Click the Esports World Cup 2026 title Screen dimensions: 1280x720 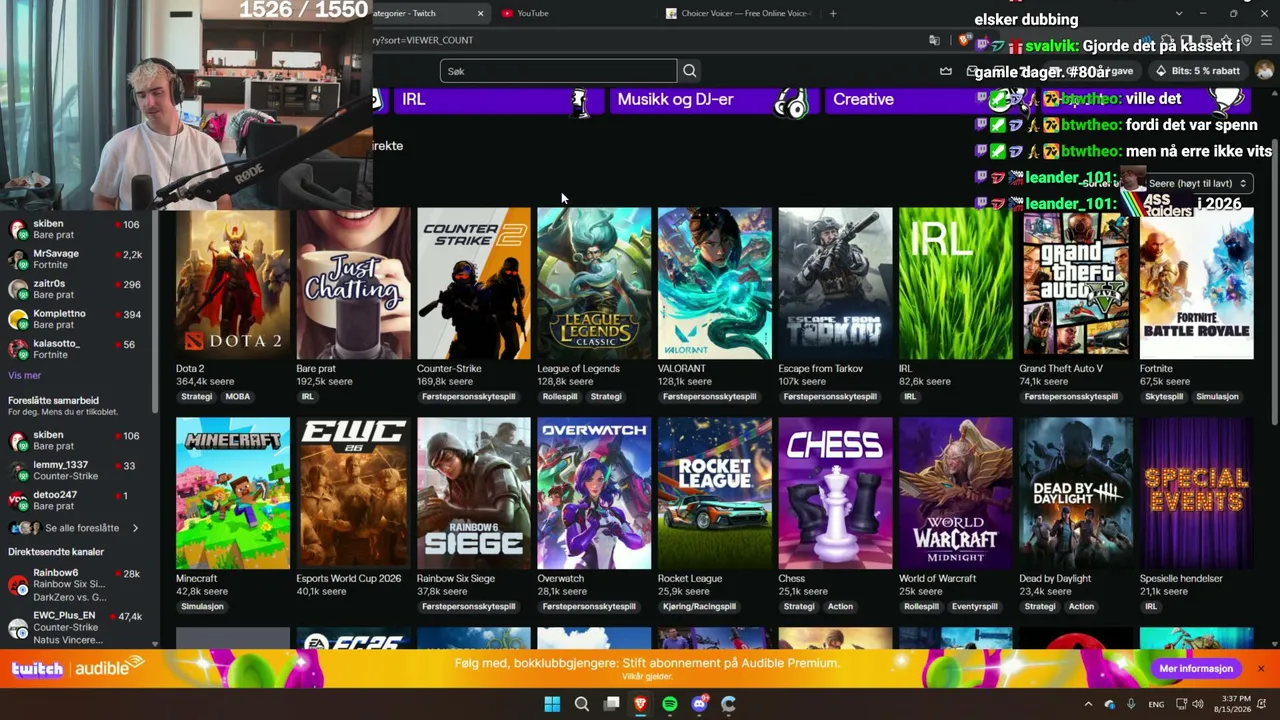(349, 579)
